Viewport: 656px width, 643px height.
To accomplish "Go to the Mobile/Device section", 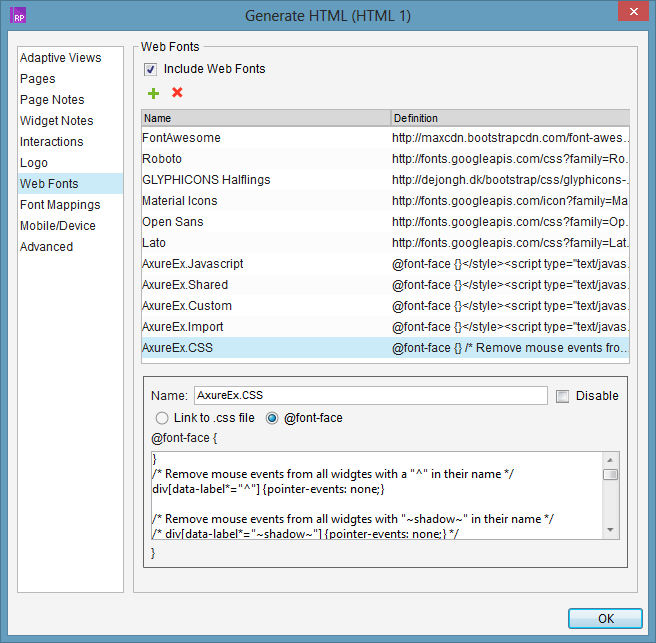I will coord(59,226).
